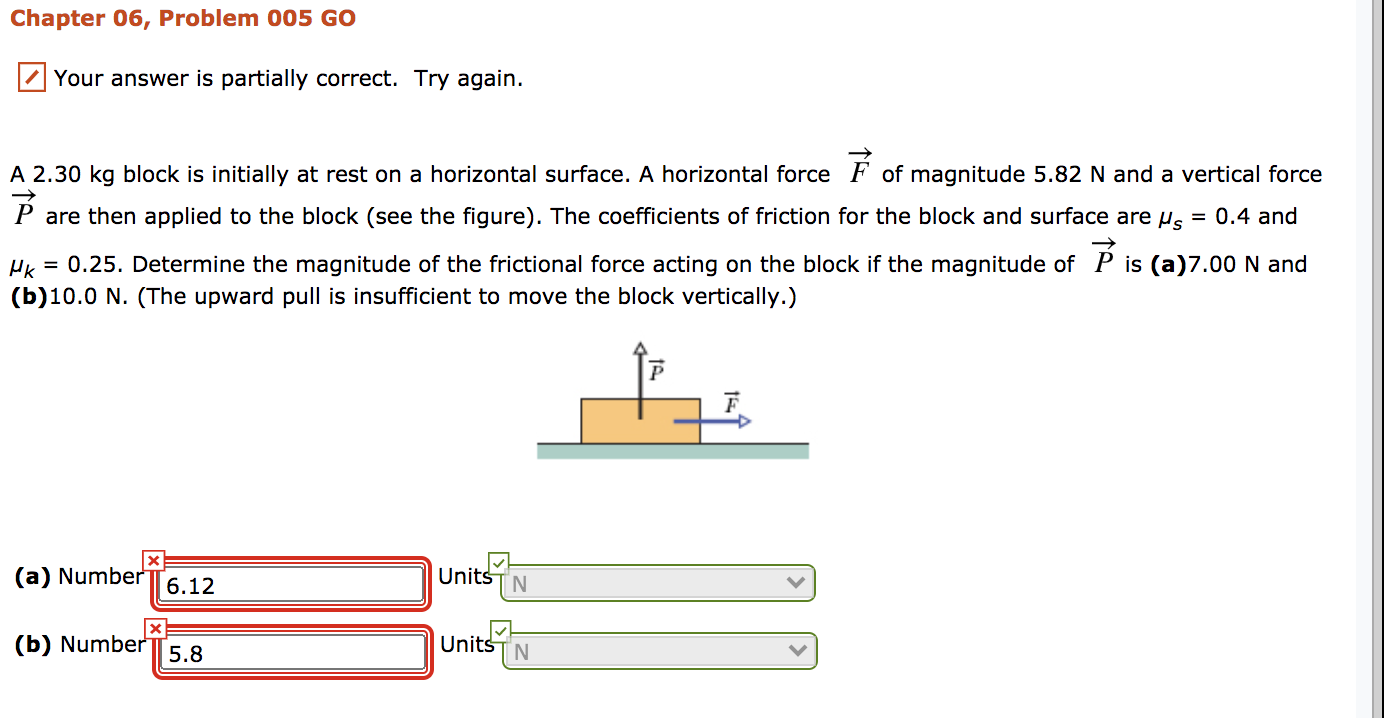Image resolution: width=1384 pixels, height=718 pixels.
Task: Click the red X icon above answer (b)
Action: click(156, 628)
